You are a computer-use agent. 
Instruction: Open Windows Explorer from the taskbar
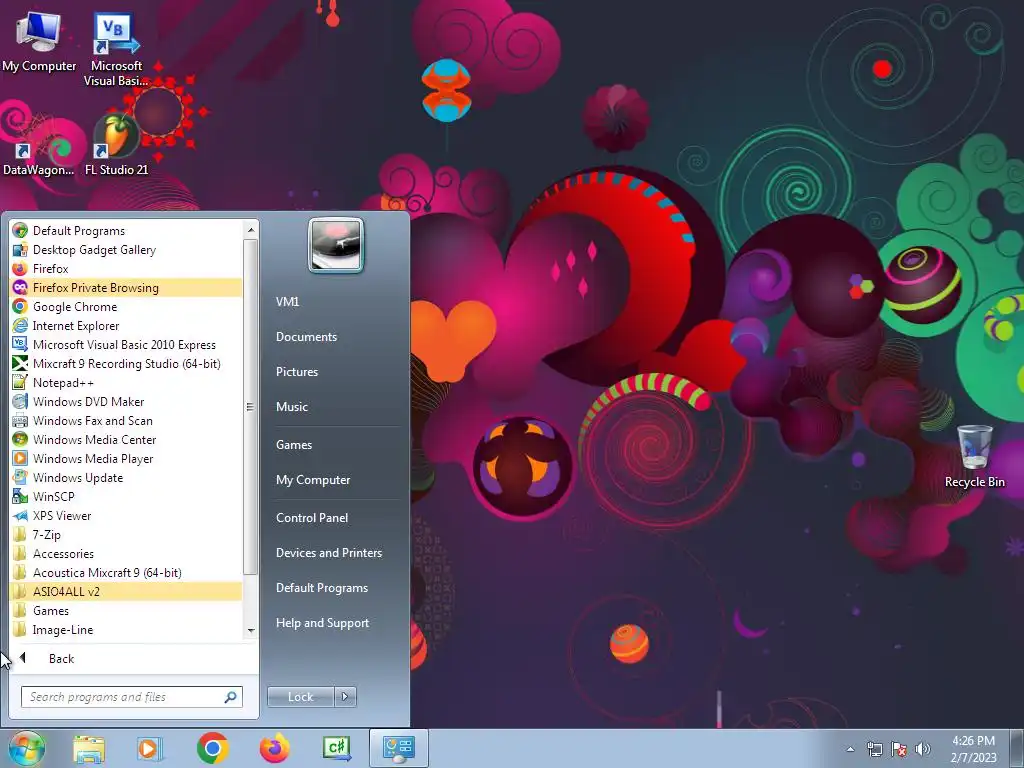pos(89,748)
